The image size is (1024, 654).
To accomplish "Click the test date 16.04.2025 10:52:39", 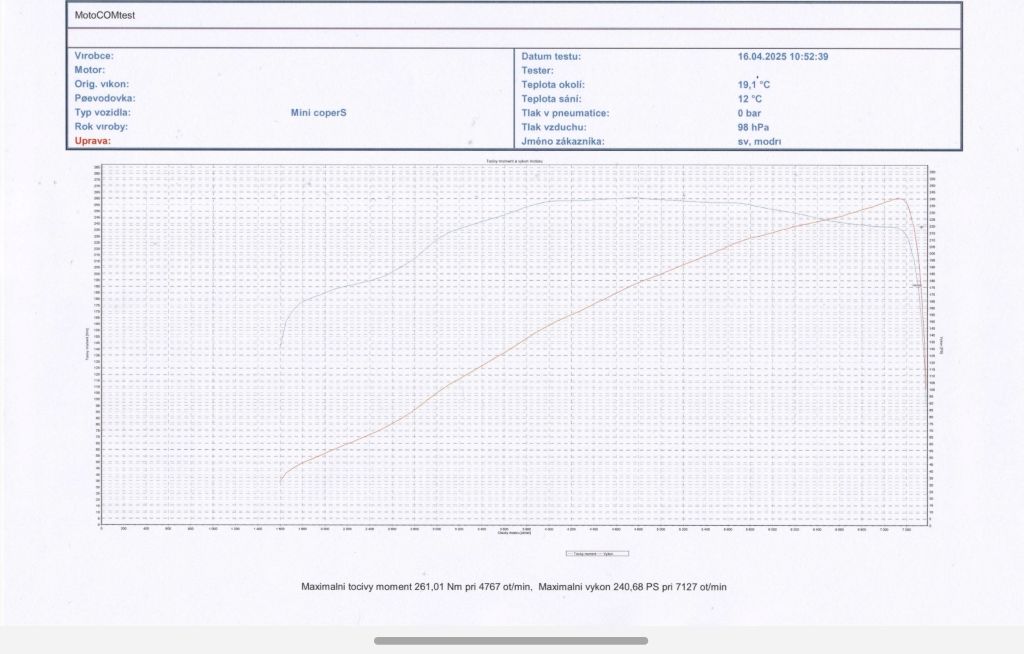I will coord(782,57).
